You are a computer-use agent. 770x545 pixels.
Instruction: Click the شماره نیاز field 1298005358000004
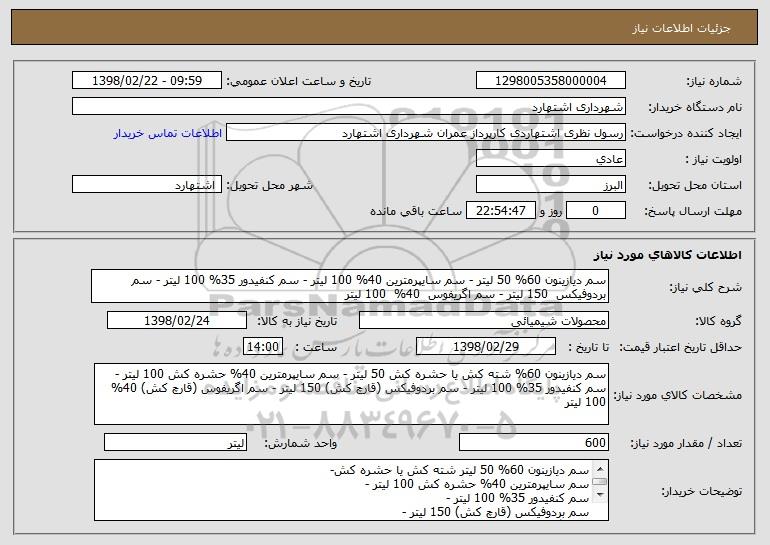[550, 81]
